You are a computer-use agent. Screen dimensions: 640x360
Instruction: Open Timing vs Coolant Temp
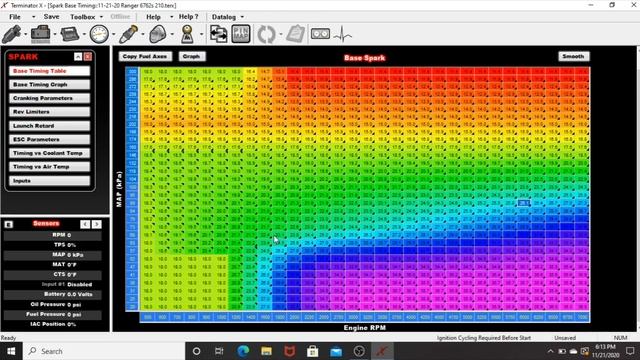coord(49,153)
